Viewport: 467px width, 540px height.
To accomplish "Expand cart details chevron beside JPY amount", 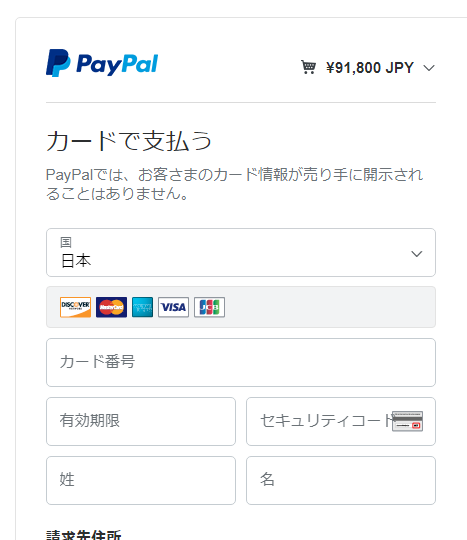I will click(429, 68).
